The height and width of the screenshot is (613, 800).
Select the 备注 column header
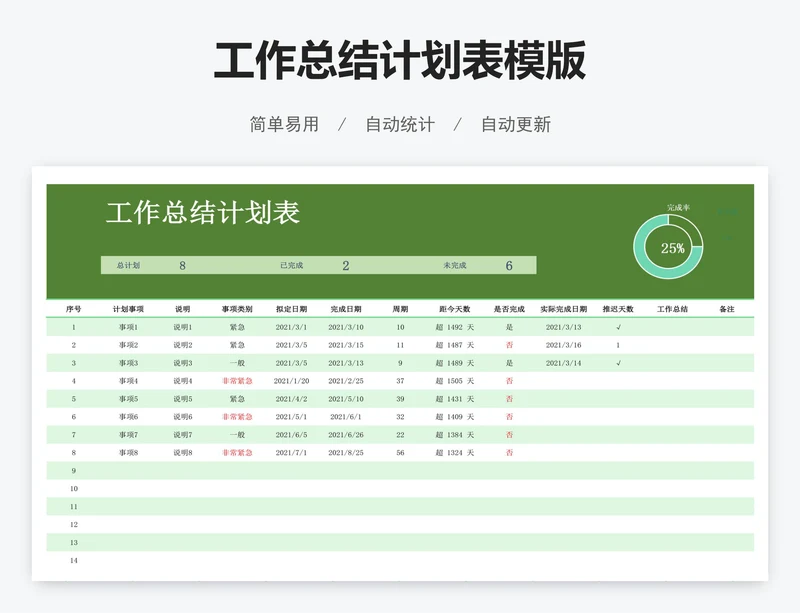point(727,309)
